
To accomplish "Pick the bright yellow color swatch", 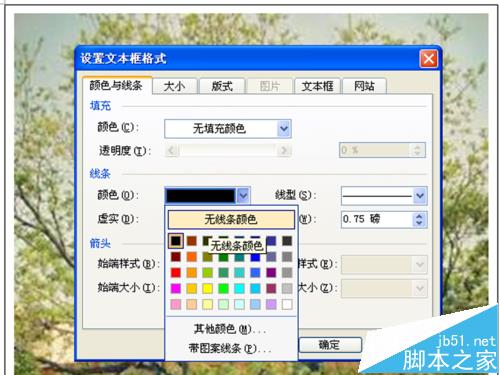I will (207, 288).
